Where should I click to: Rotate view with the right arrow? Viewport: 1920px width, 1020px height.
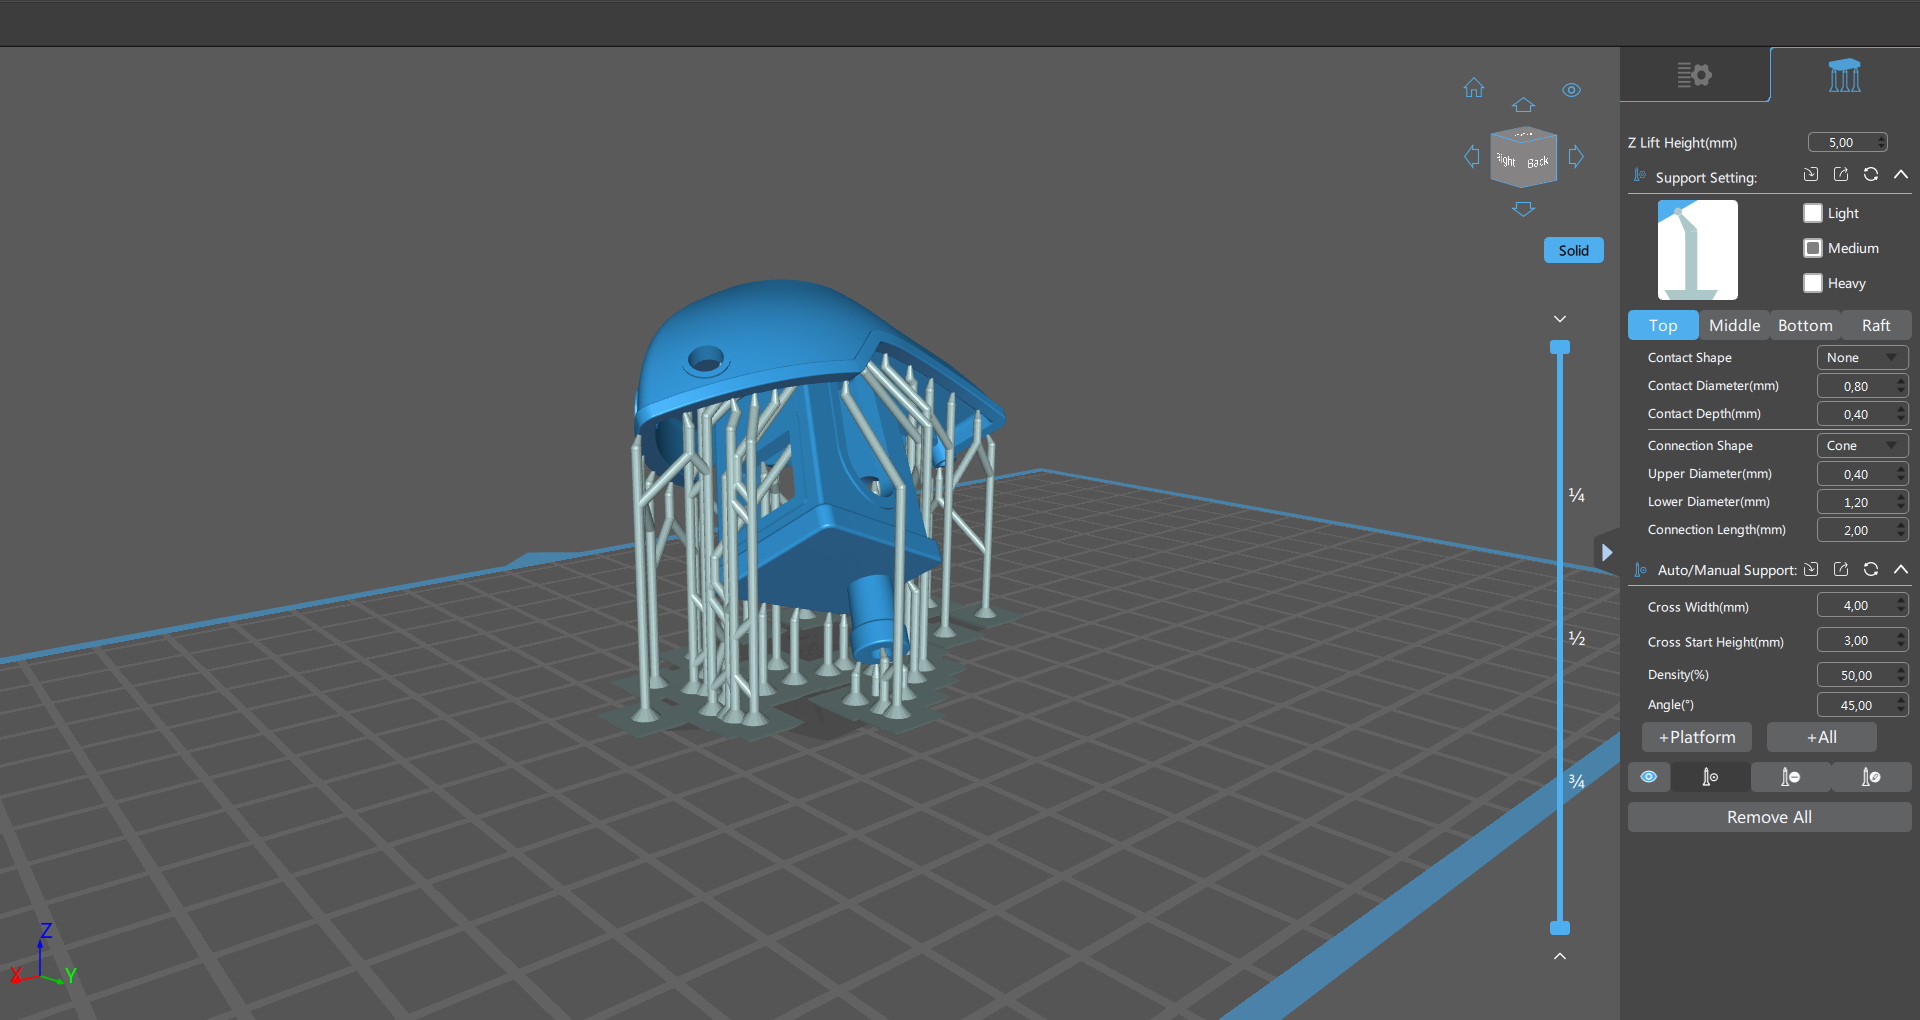click(x=1576, y=156)
